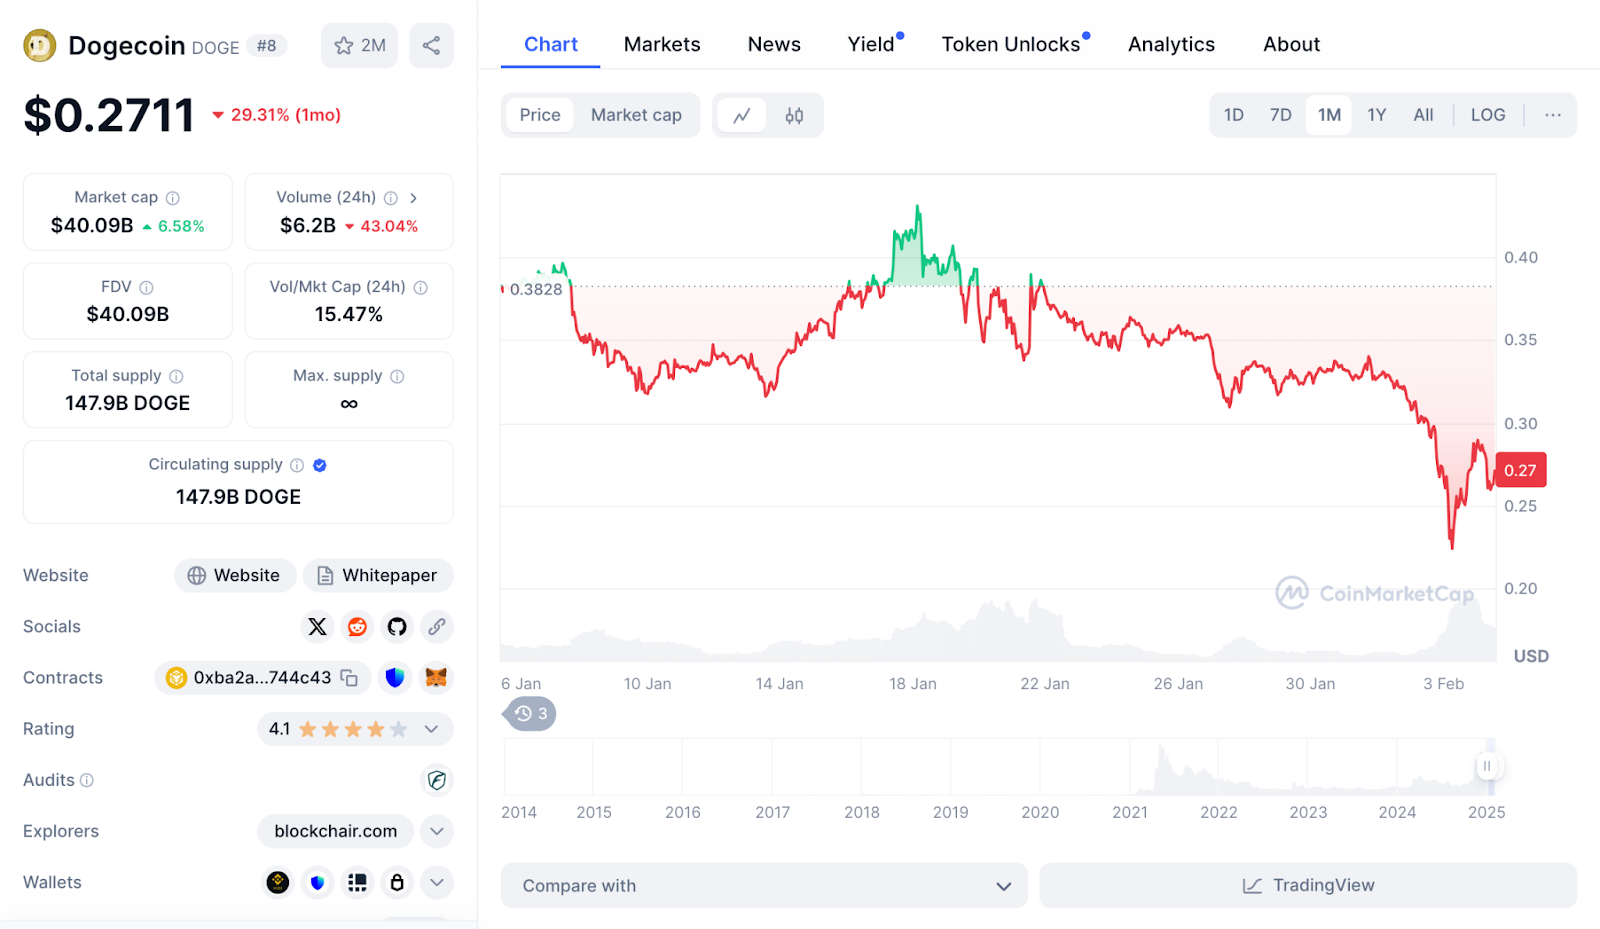Click the blue shield wallet icon
Viewport: 1600px width, 929px height.
tap(318, 882)
